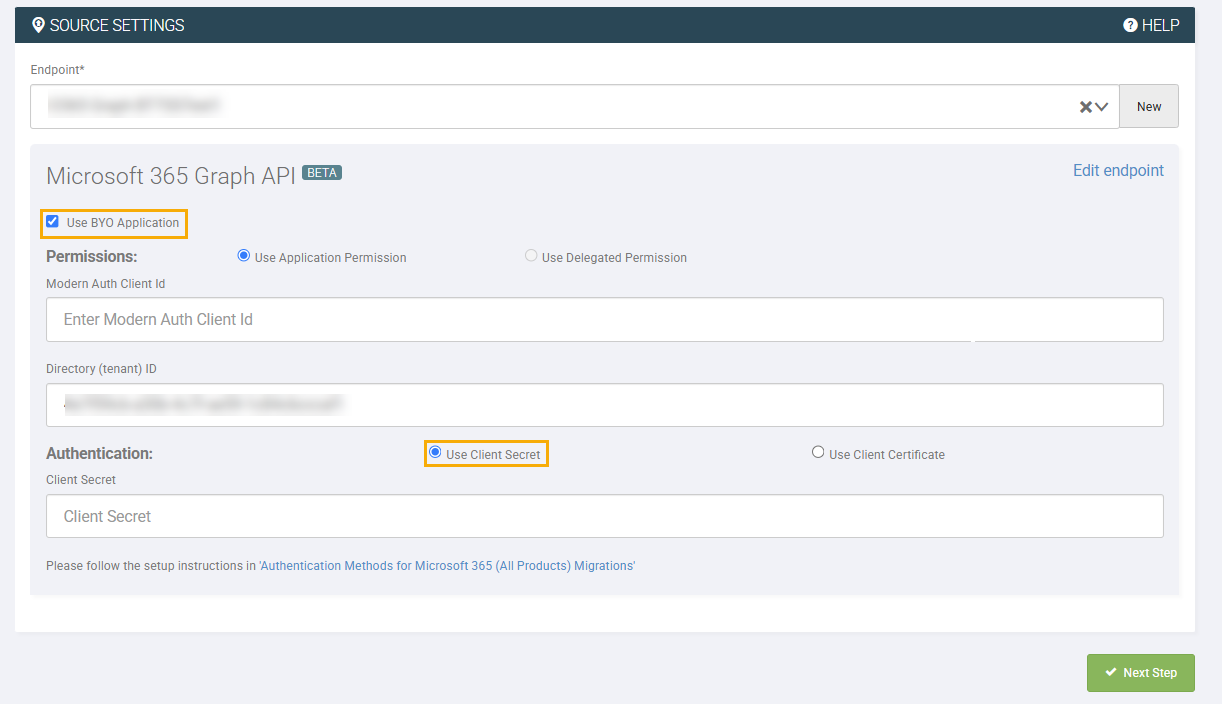The image size is (1222, 704).
Task: Select Use Delegated Permission radio button
Action: [531, 256]
